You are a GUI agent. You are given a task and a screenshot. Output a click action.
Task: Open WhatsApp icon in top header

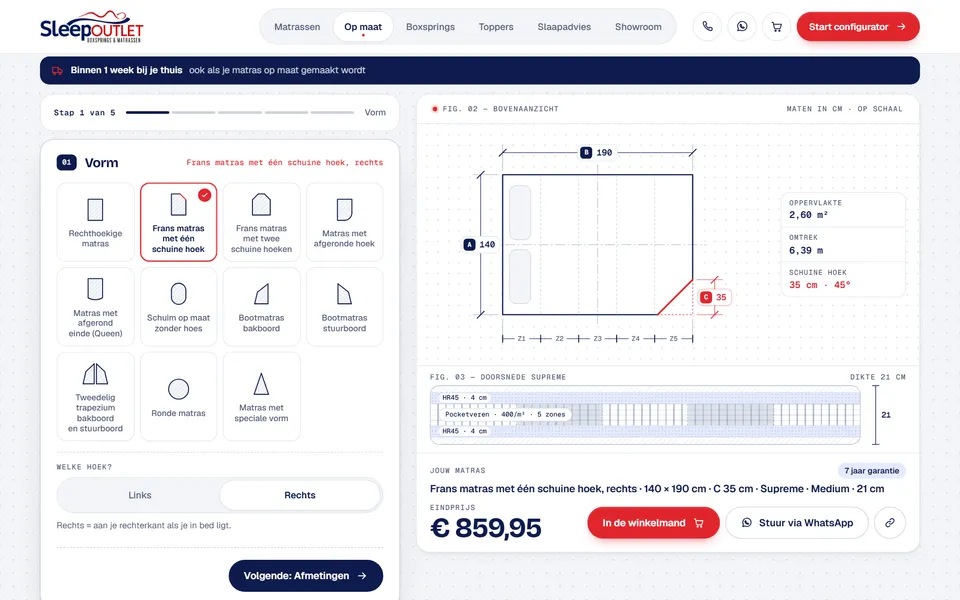tap(742, 27)
